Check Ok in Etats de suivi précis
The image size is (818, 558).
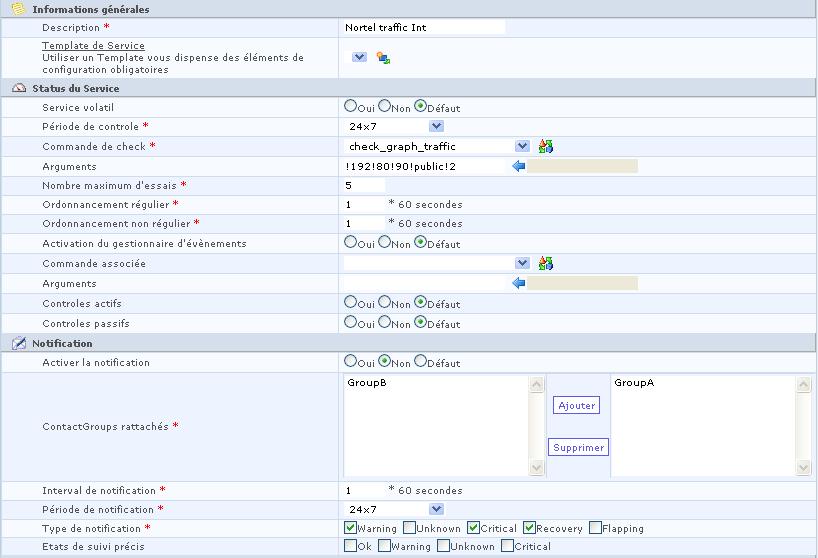click(x=350, y=546)
